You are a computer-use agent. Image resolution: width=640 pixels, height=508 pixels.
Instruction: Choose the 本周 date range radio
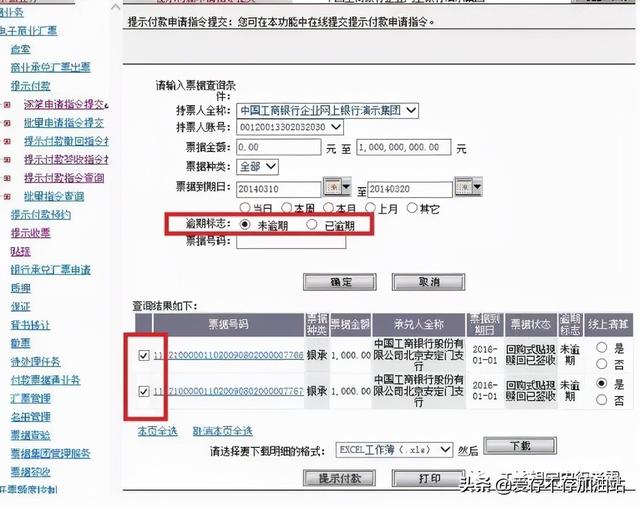click(x=287, y=208)
